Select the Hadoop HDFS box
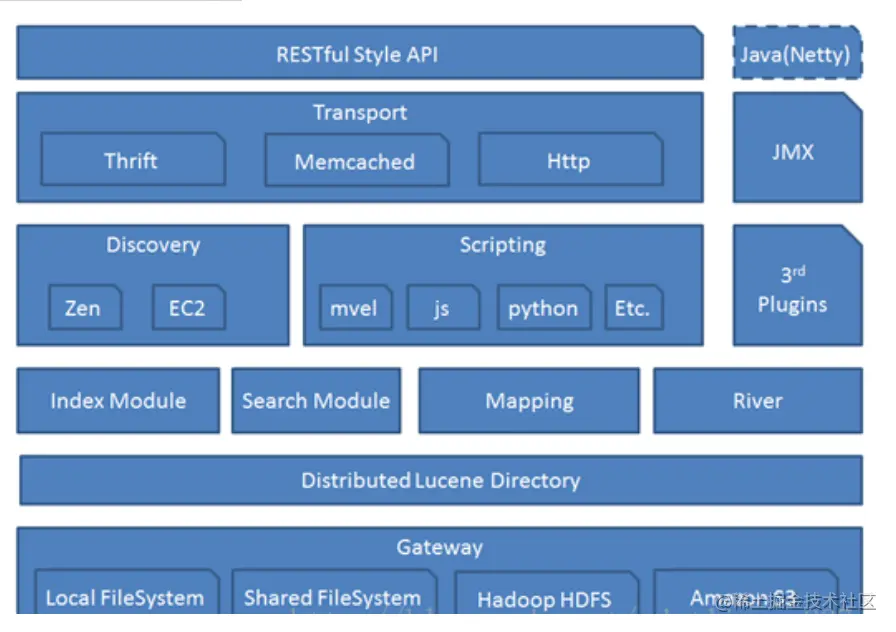 (x=546, y=593)
